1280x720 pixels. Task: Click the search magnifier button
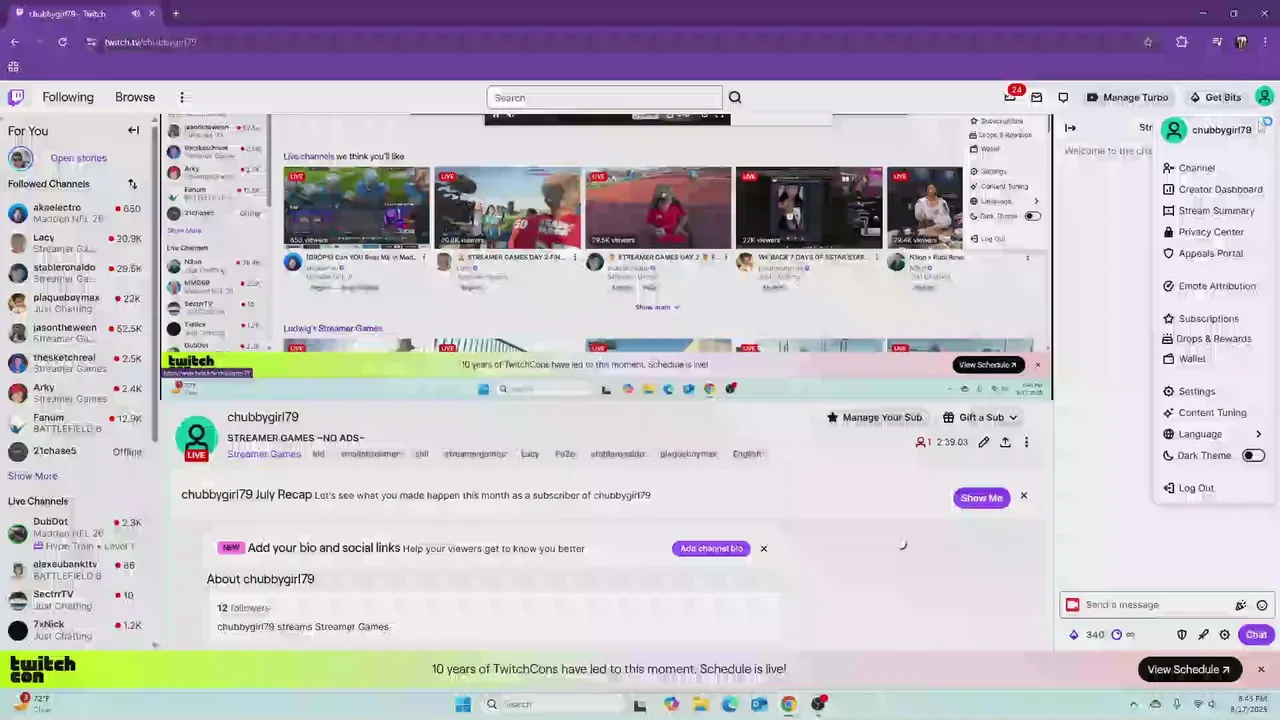735,97
